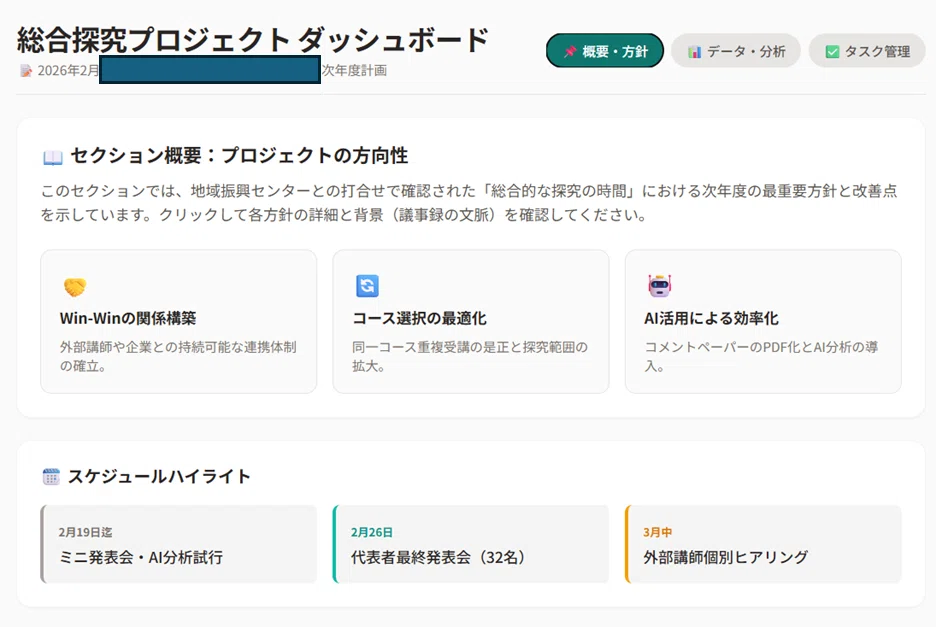936x627 pixels.
Task: Click the スケジュールハイライト heading
Action: tap(159, 477)
